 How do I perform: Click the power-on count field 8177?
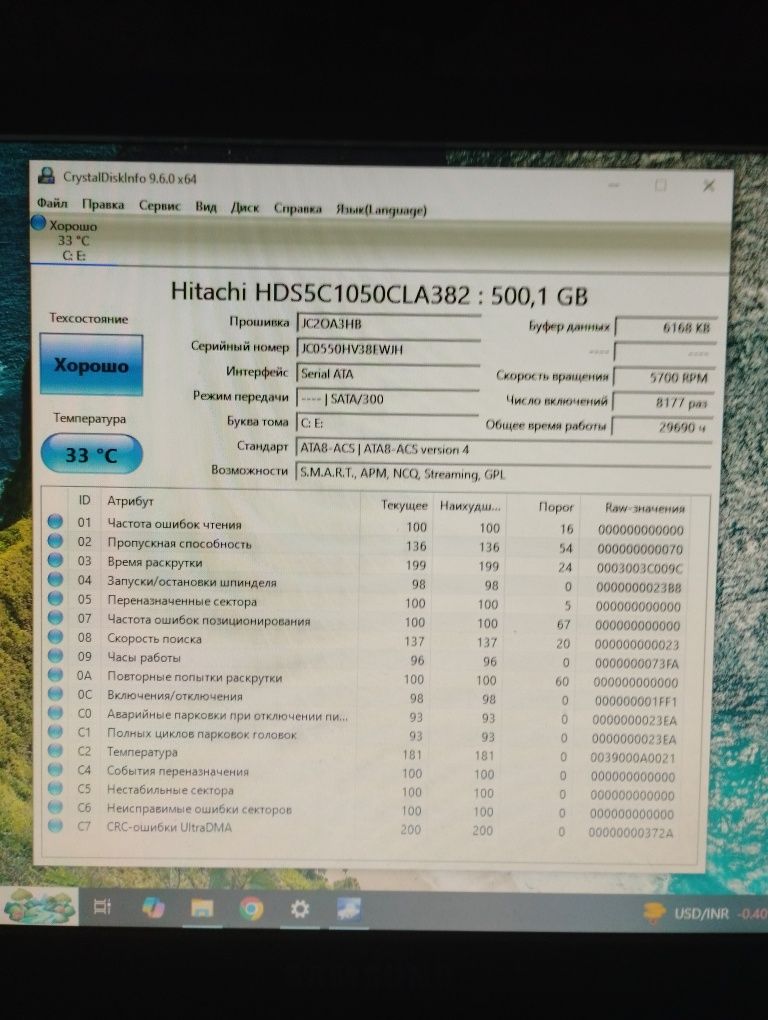(663, 403)
